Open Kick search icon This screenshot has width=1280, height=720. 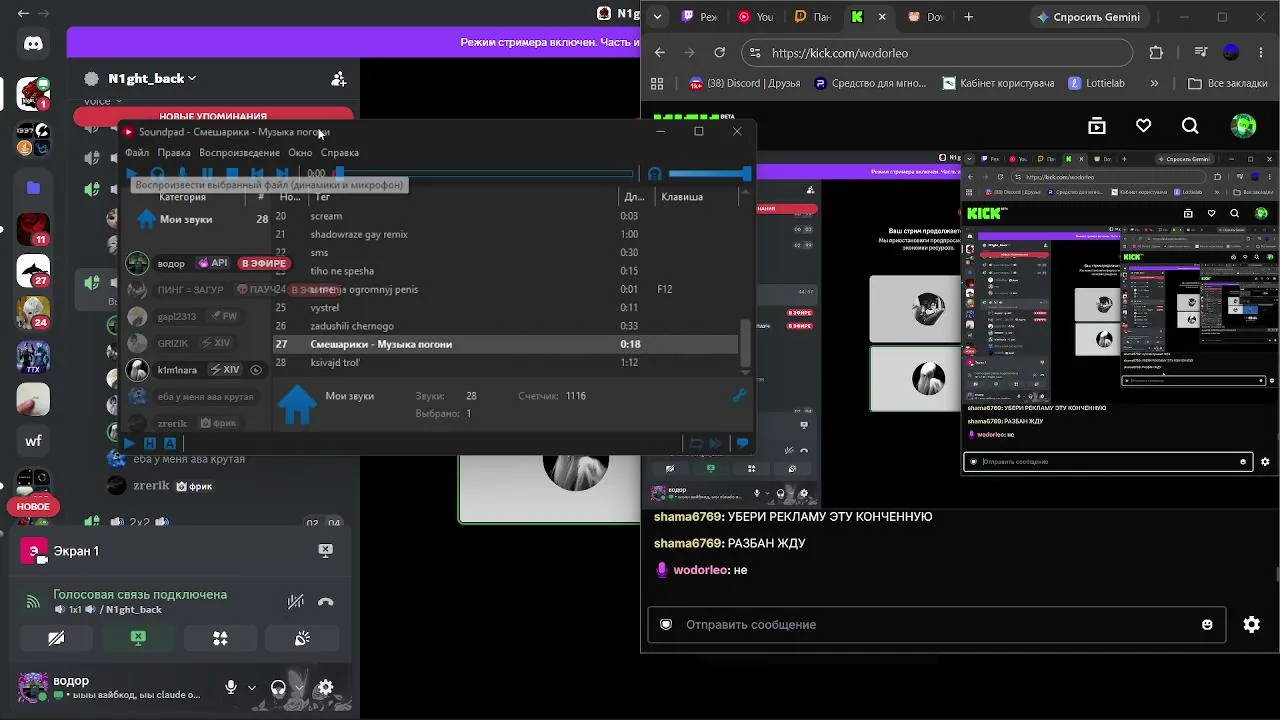coord(1190,126)
